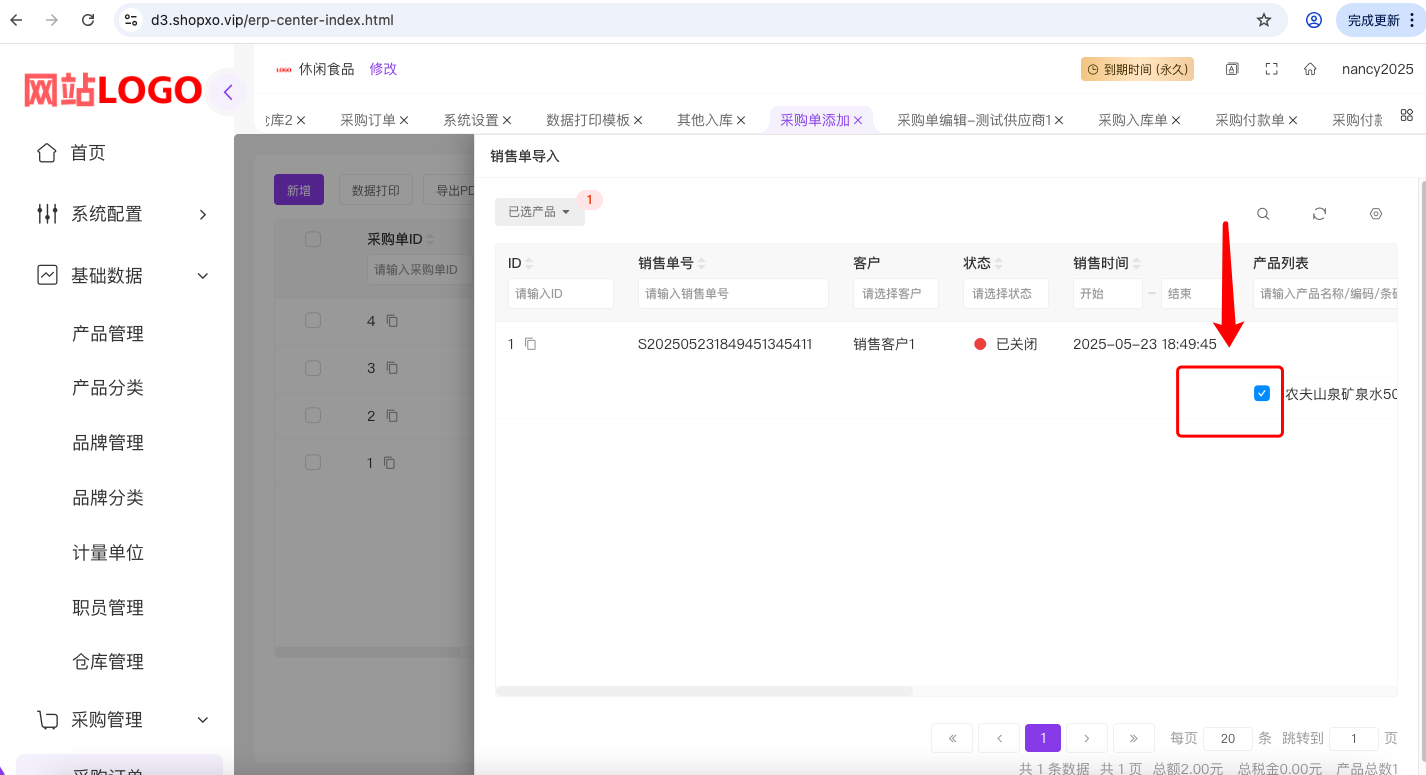Viewport: 1426px width, 775px height.
Task: Uncheck the 农夫山泉矿泉水 product checkbox
Action: (x=1261, y=394)
